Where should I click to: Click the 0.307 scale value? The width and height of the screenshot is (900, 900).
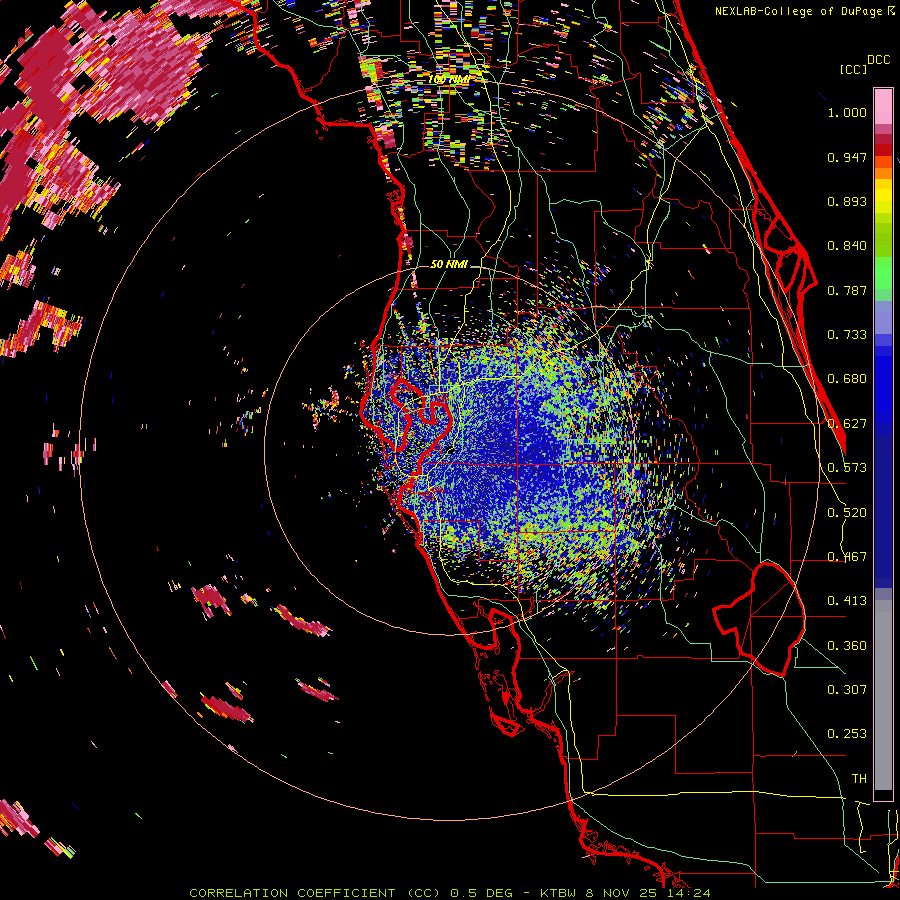847,690
